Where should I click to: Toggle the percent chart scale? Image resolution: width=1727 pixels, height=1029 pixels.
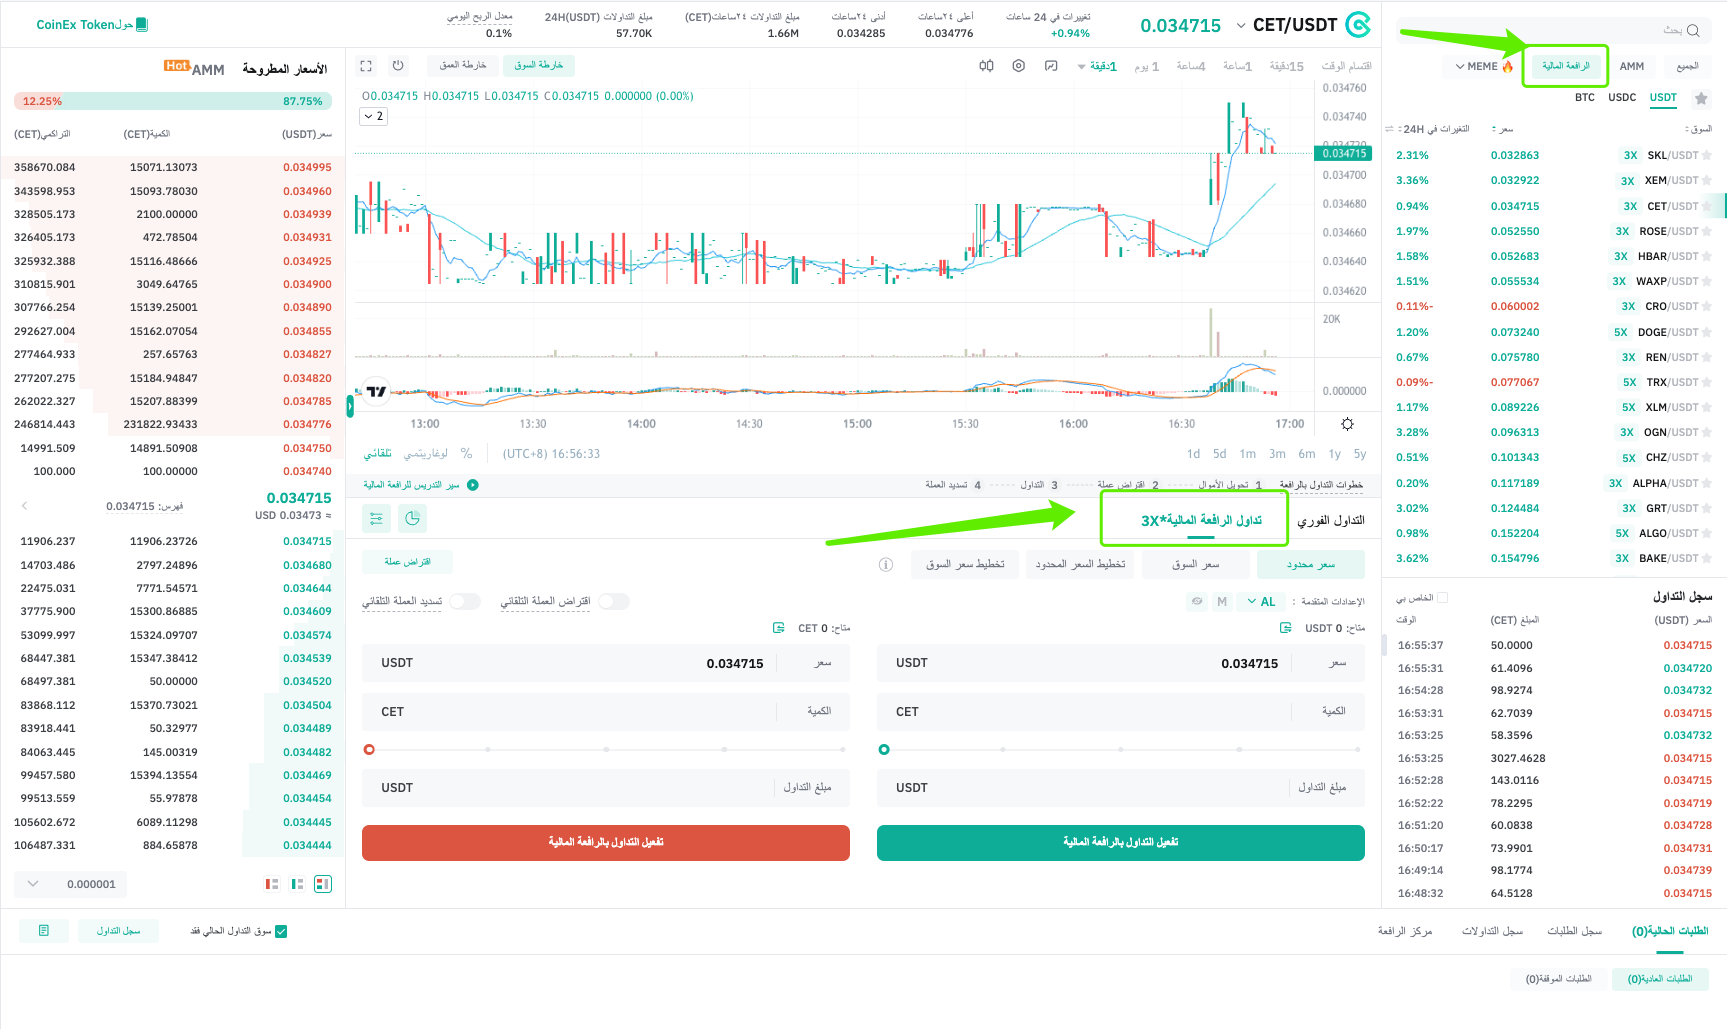[x=466, y=454]
